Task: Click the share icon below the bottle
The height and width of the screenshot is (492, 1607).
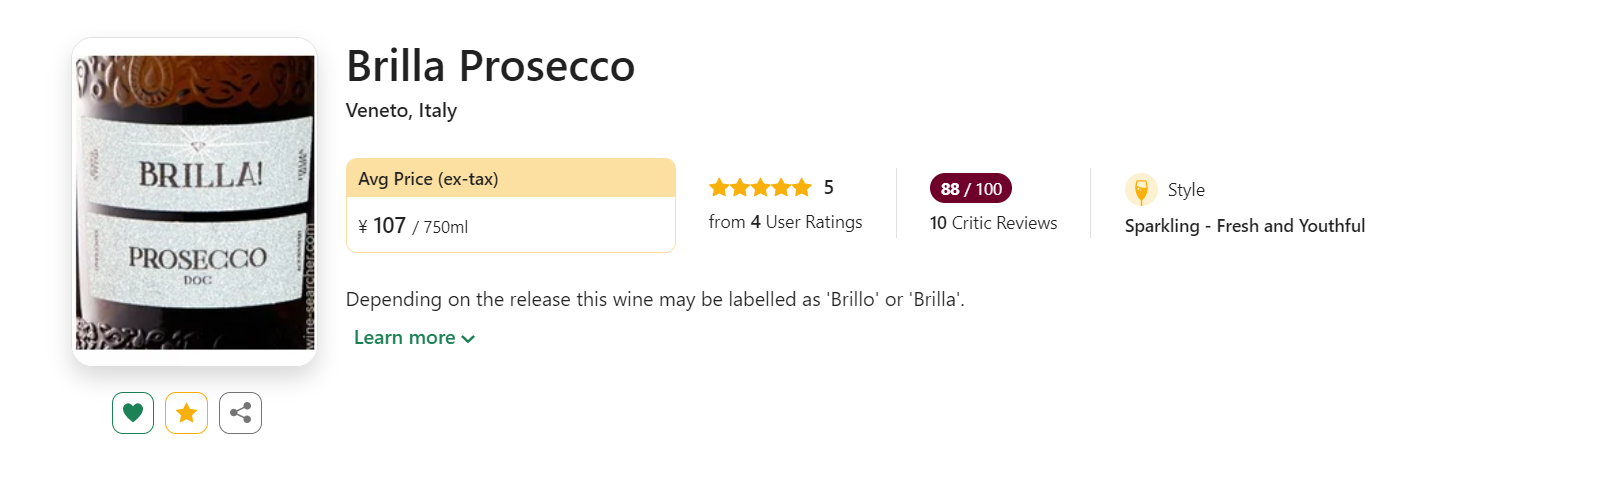Action: pos(240,413)
